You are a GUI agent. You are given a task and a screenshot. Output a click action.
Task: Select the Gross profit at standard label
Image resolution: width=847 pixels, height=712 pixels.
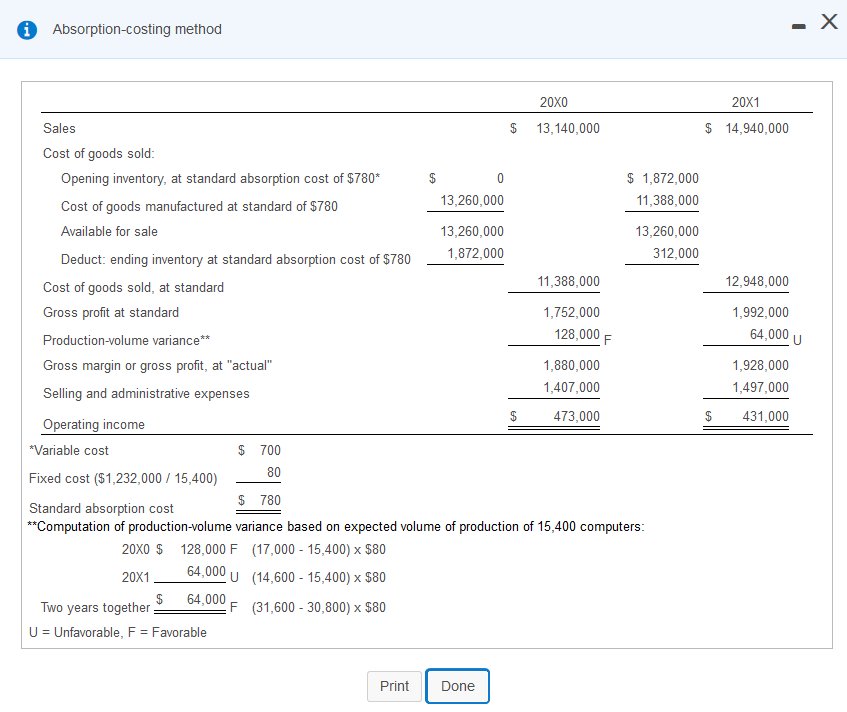110,312
